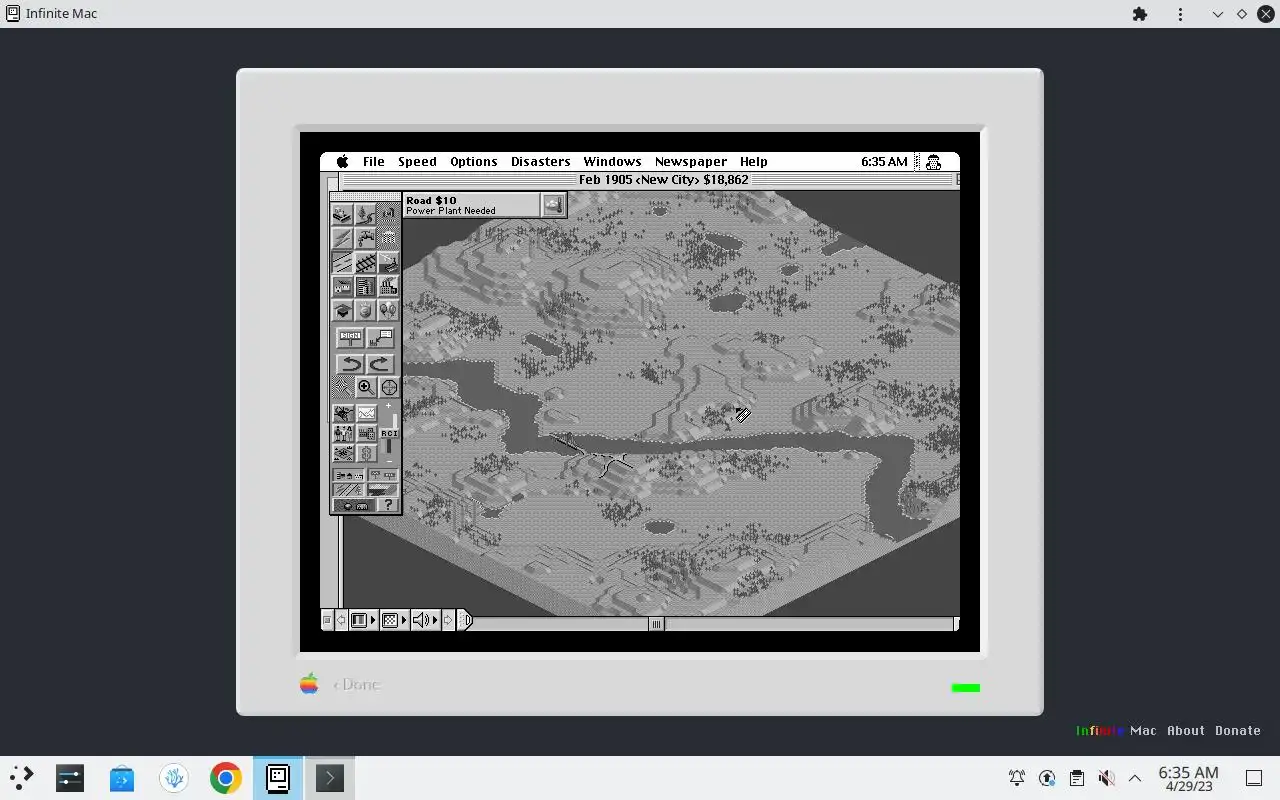Open the Options menu
Image resolution: width=1280 pixels, height=800 pixels.
click(x=474, y=162)
